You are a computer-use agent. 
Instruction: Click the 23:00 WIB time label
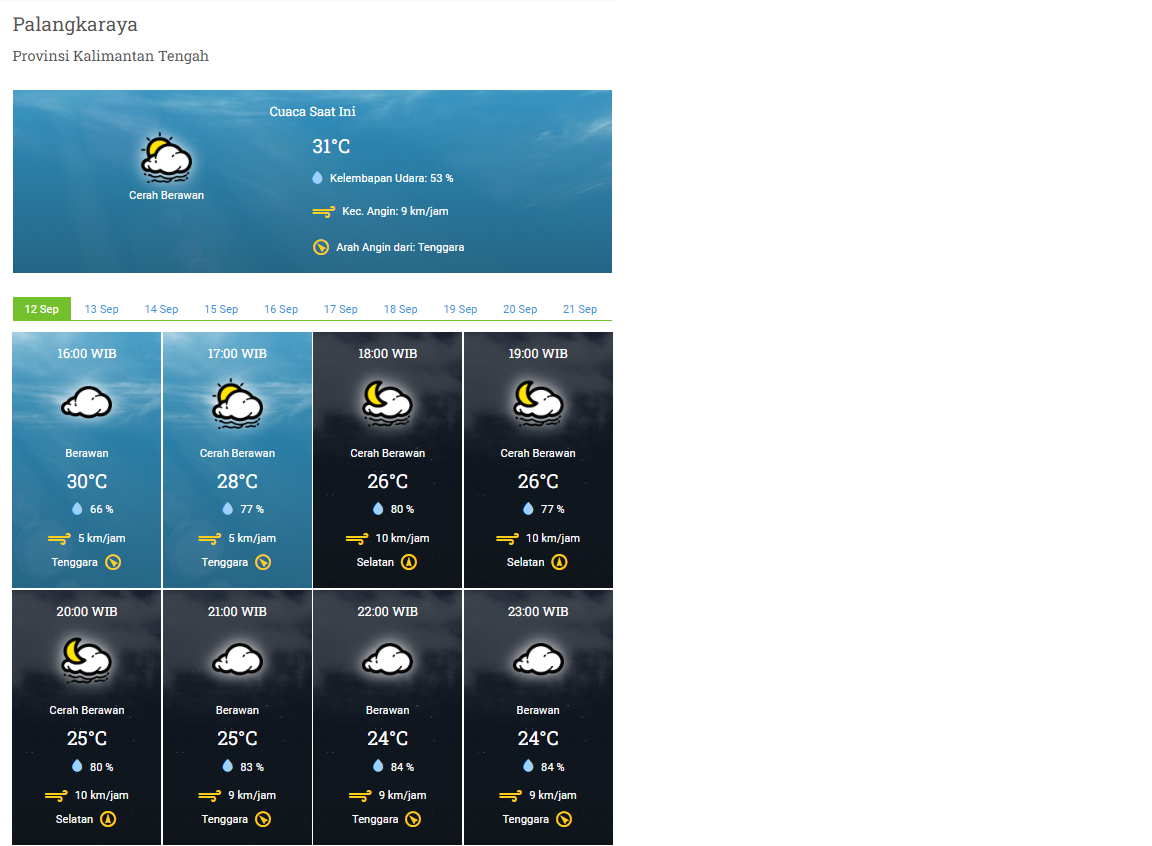pos(538,612)
